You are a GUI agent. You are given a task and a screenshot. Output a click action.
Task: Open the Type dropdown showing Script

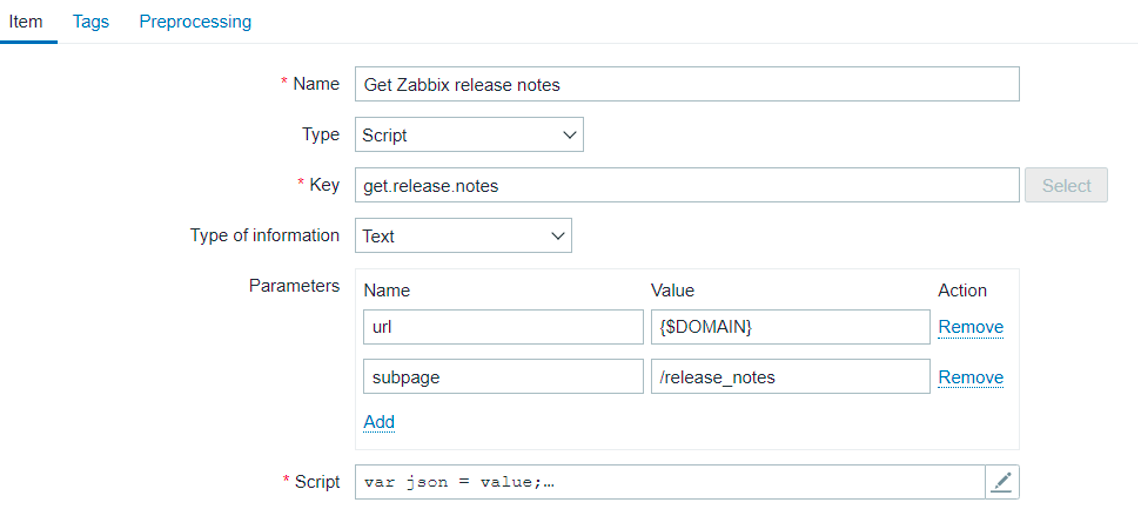coord(469,135)
